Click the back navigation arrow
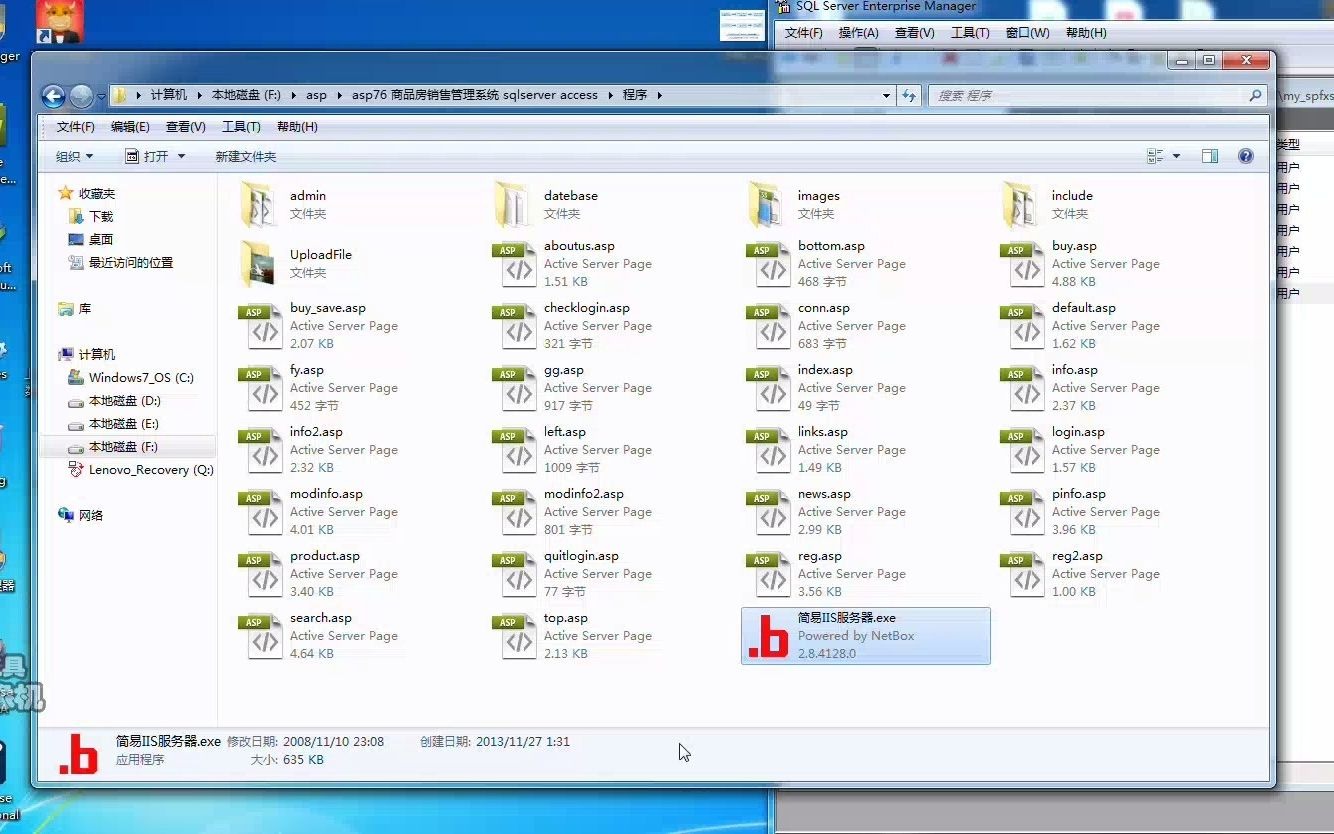This screenshot has width=1334, height=834. click(x=52, y=95)
